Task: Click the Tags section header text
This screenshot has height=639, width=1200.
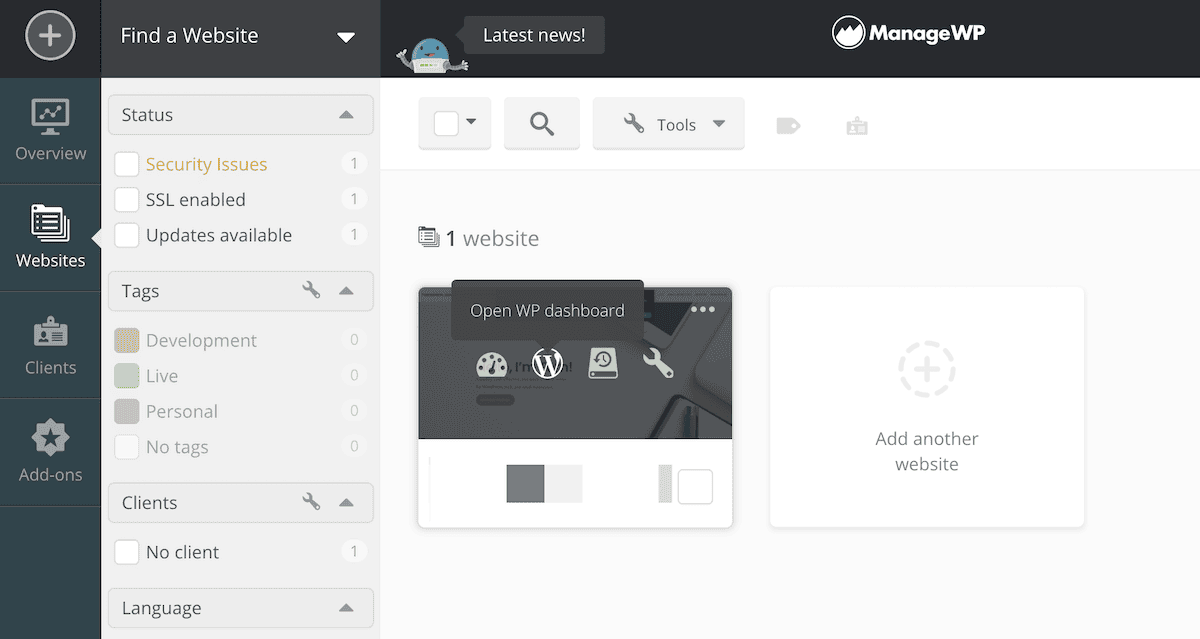Action: pyautogui.click(x=140, y=291)
